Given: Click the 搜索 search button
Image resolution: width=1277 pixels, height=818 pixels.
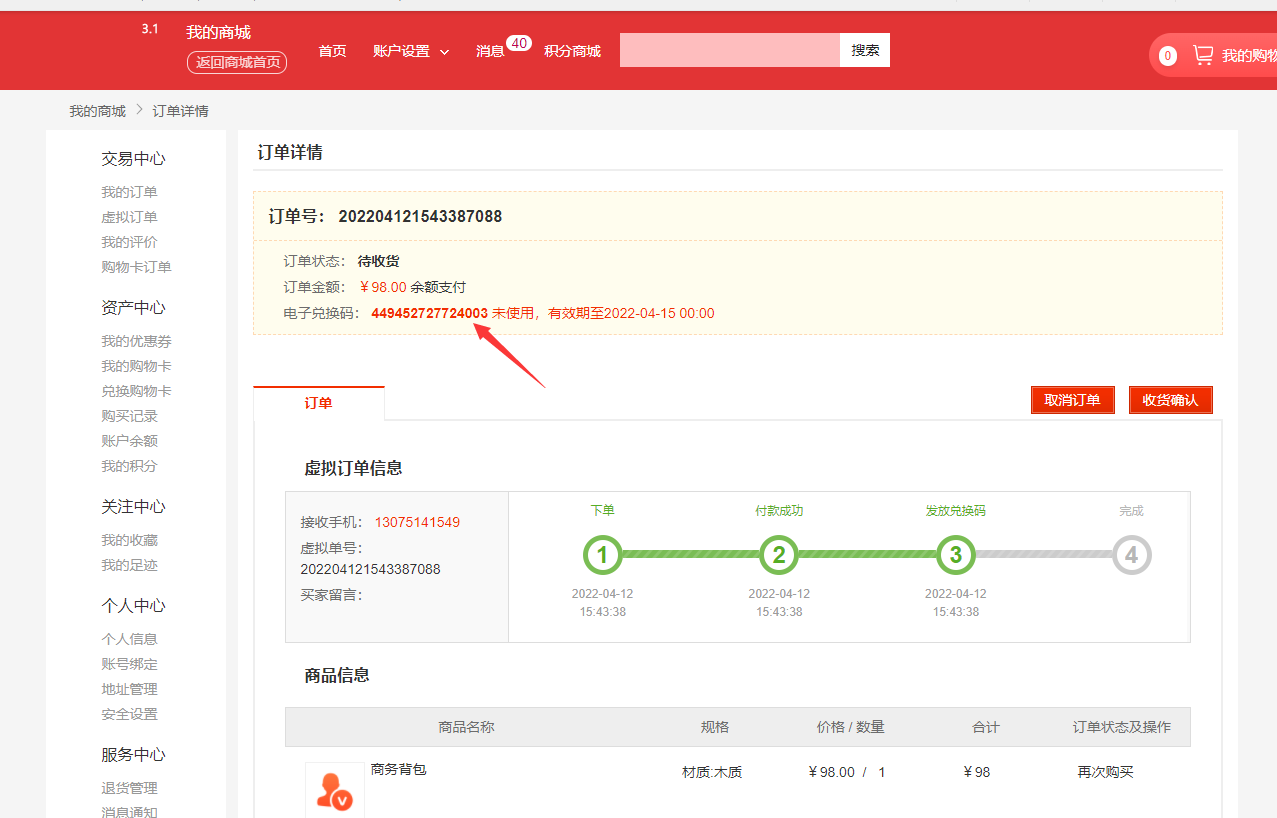Looking at the screenshot, I should (x=865, y=50).
